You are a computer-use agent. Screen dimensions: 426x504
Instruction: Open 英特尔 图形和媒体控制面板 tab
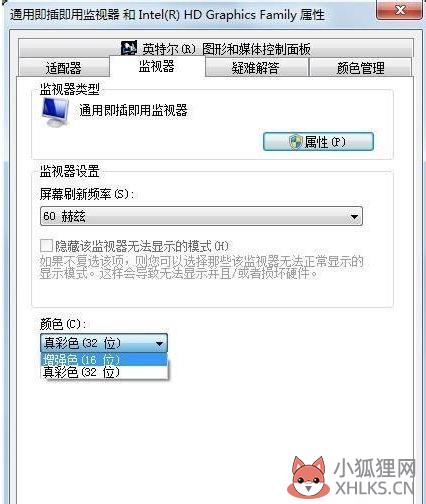pyautogui.click(x=216, y=48)
